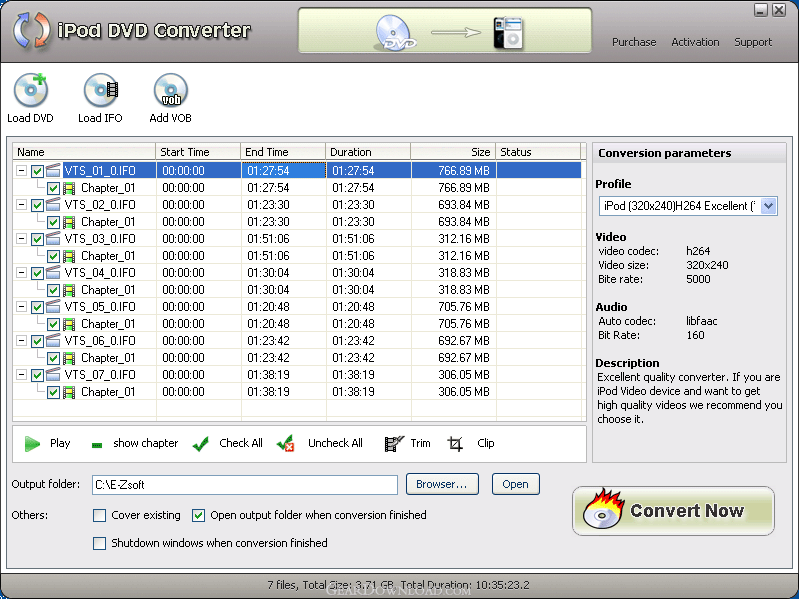The height and width of the screenshot is (599, 799).
Task: Click the DVD disc image in the banner
Action: (395, 33)
